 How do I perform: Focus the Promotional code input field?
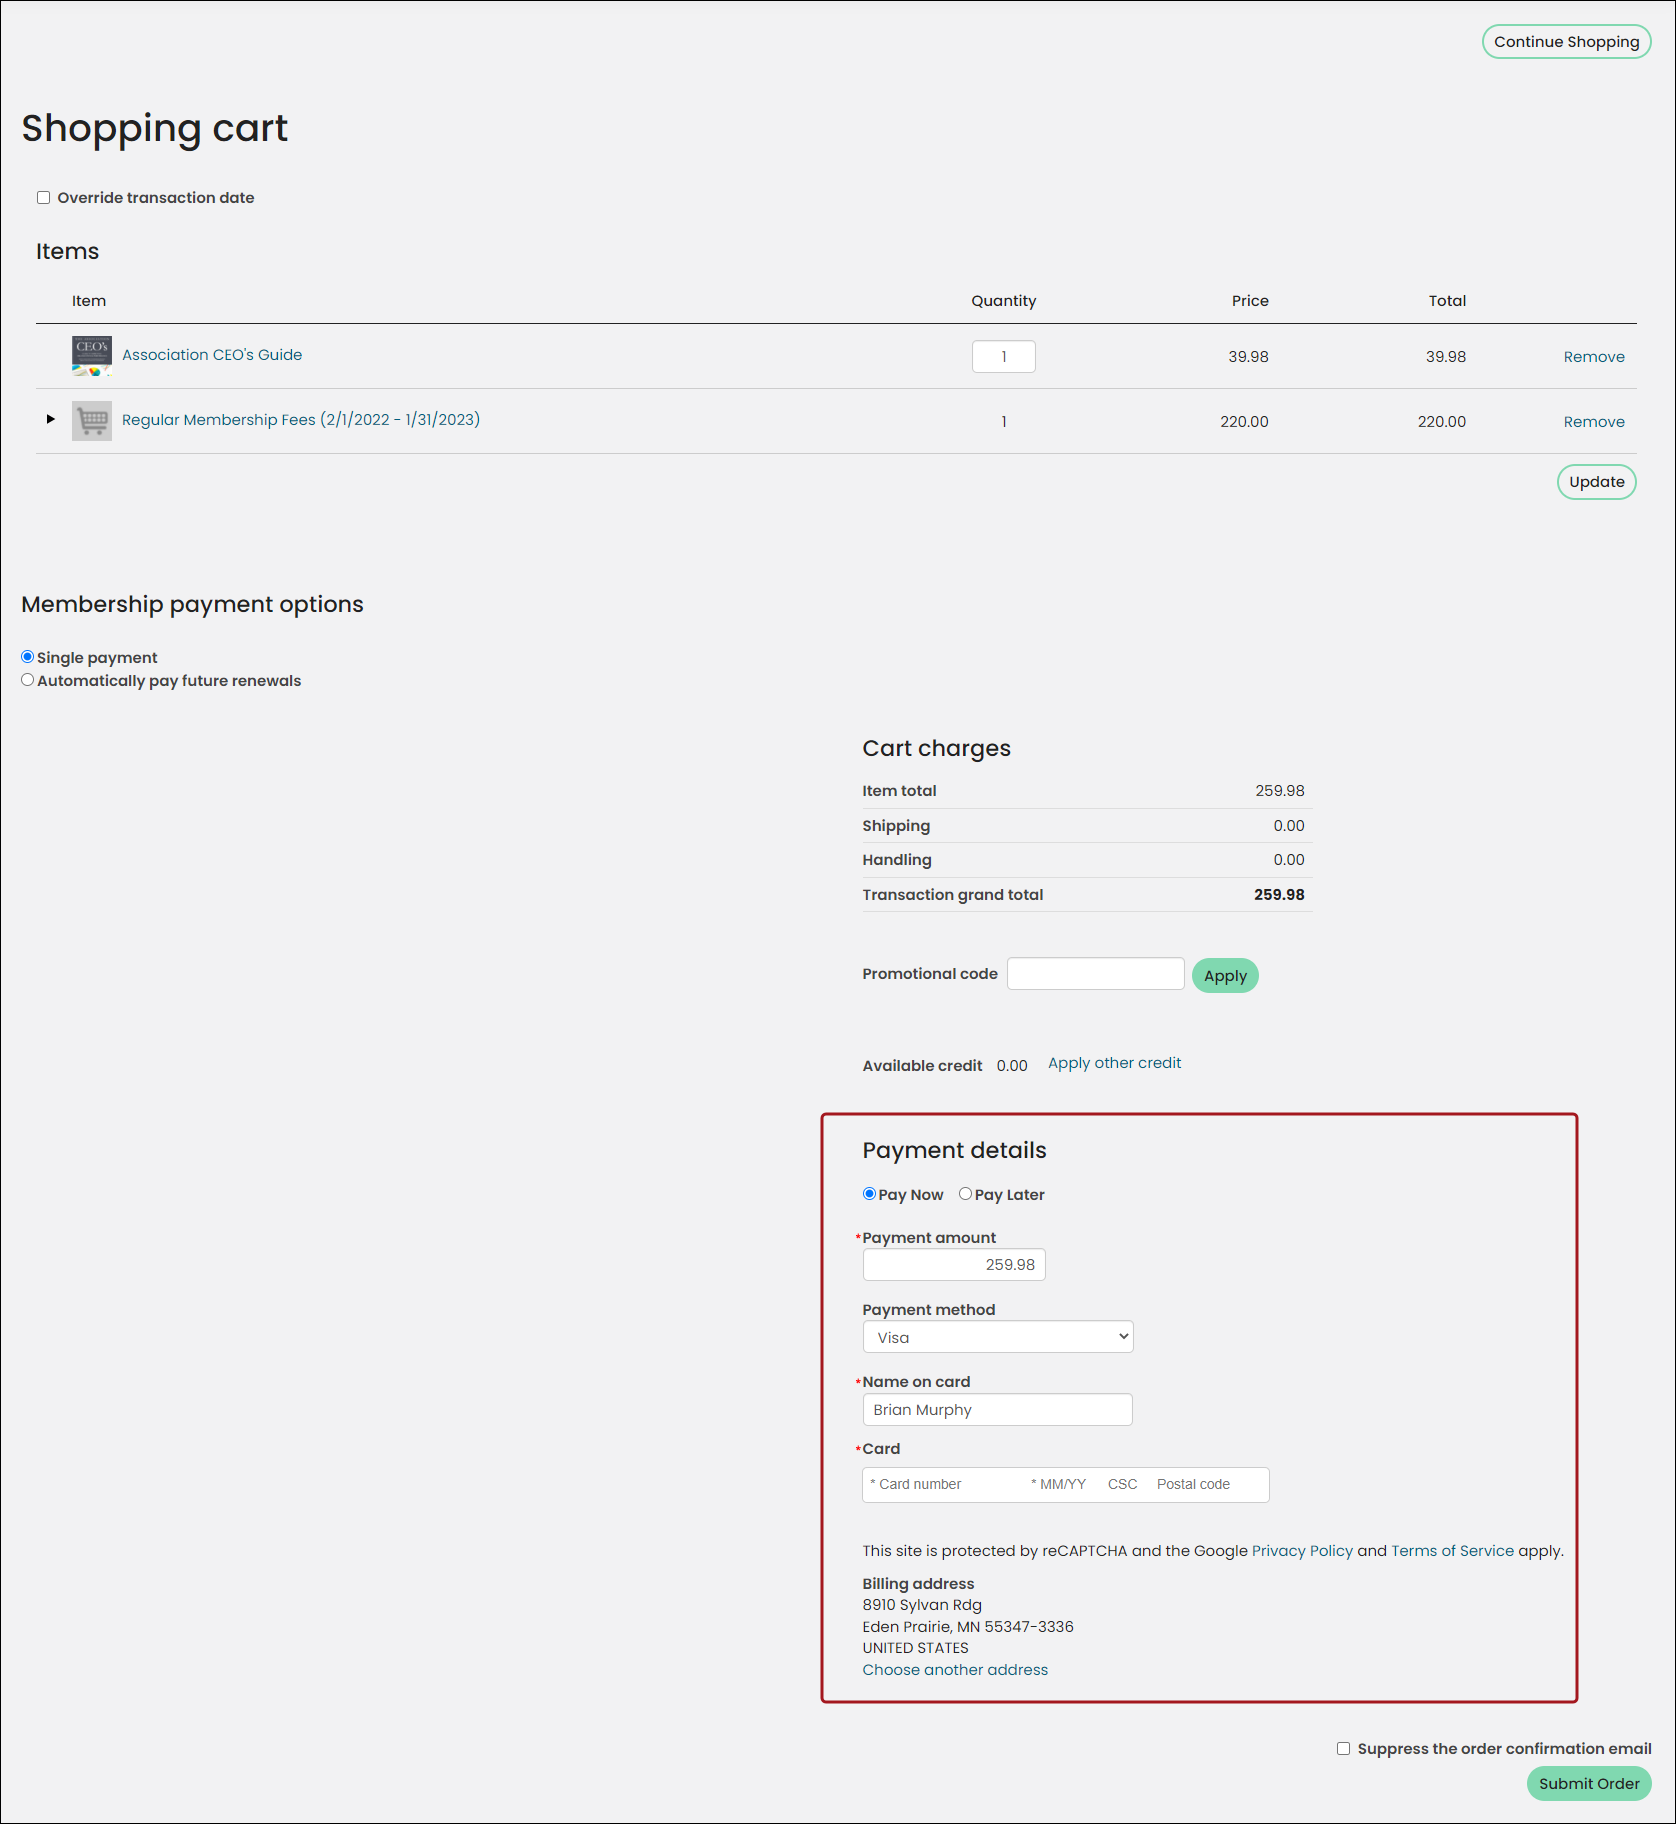pyautogui.click(x=1096, y=974)
